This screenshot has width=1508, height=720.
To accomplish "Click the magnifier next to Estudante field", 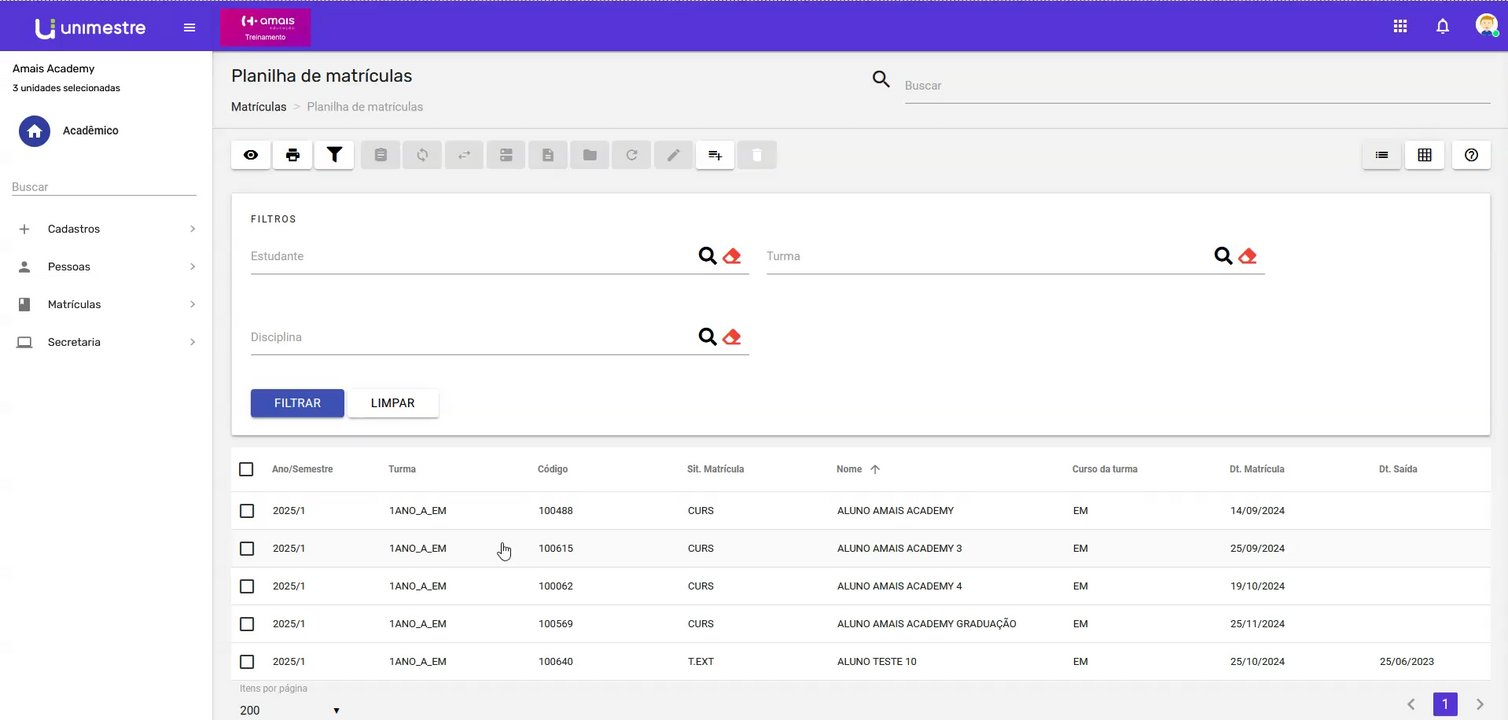I will [x=707, y=256].
